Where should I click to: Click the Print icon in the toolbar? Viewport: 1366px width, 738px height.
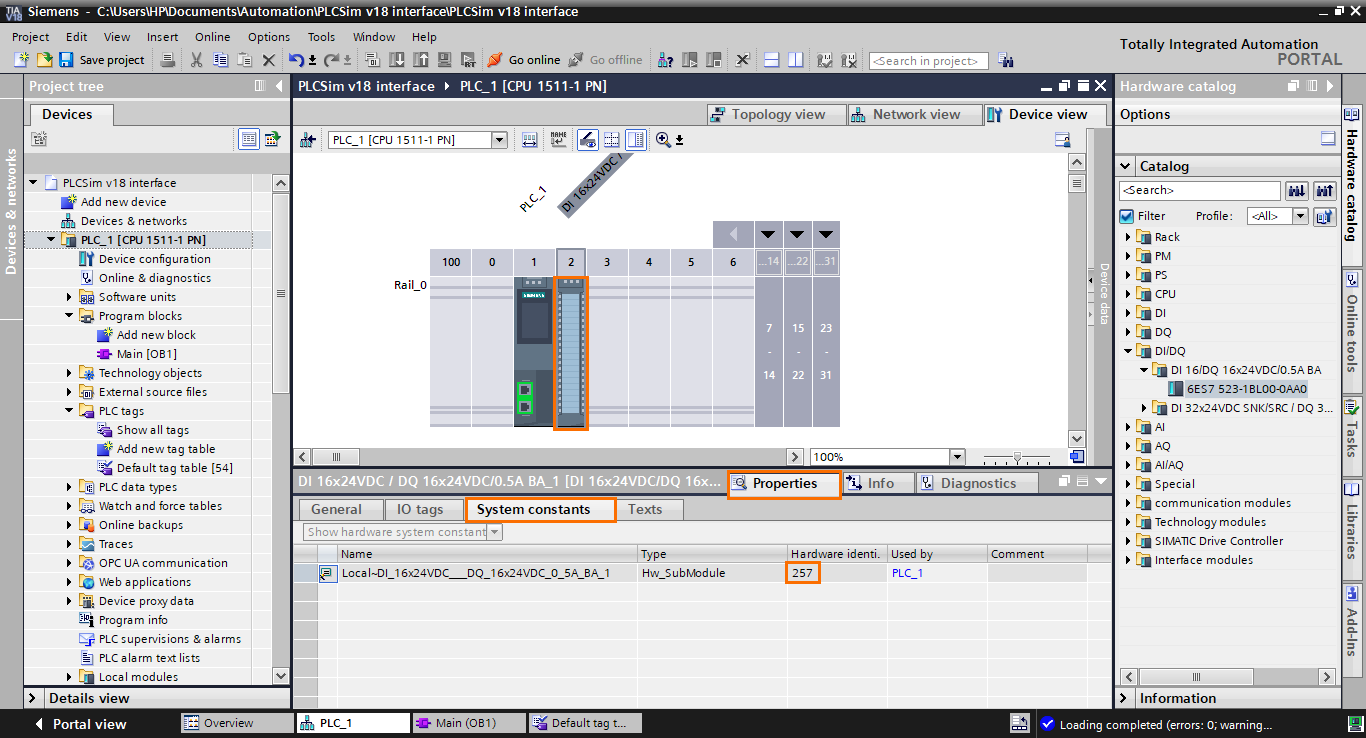click(169, 60)
